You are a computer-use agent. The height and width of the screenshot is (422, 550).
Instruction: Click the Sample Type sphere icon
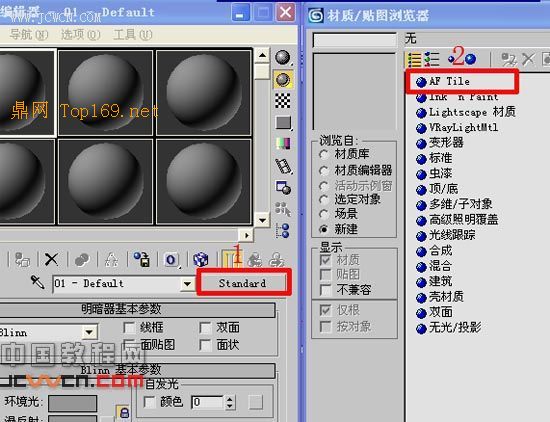[283, 58]
